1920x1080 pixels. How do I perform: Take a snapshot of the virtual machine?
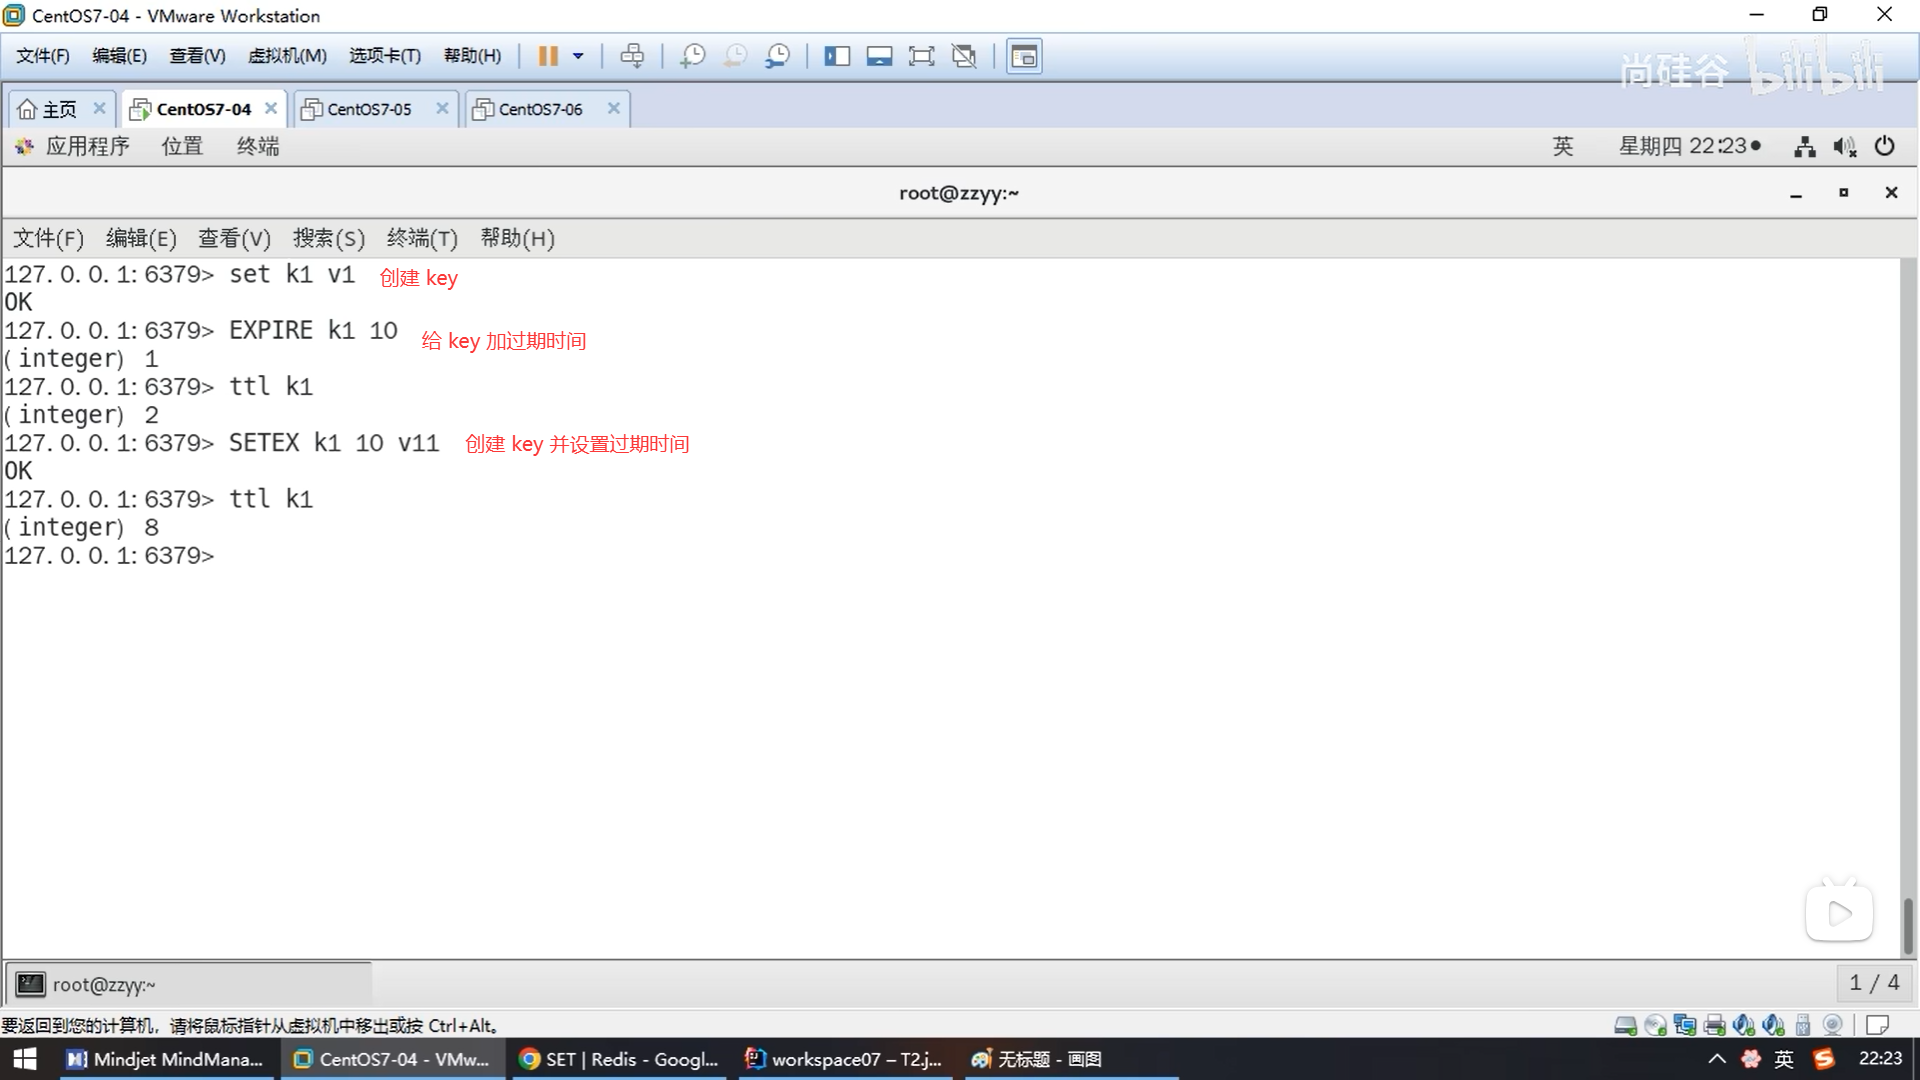pos(692,56)
